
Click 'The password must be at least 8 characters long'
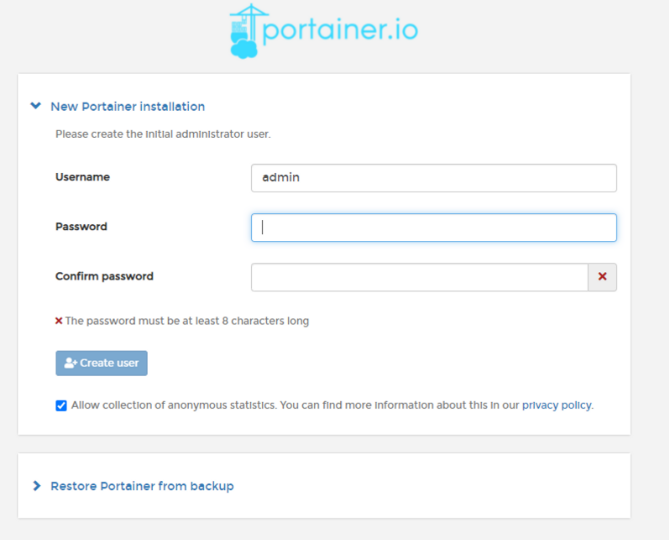(187, 321)
